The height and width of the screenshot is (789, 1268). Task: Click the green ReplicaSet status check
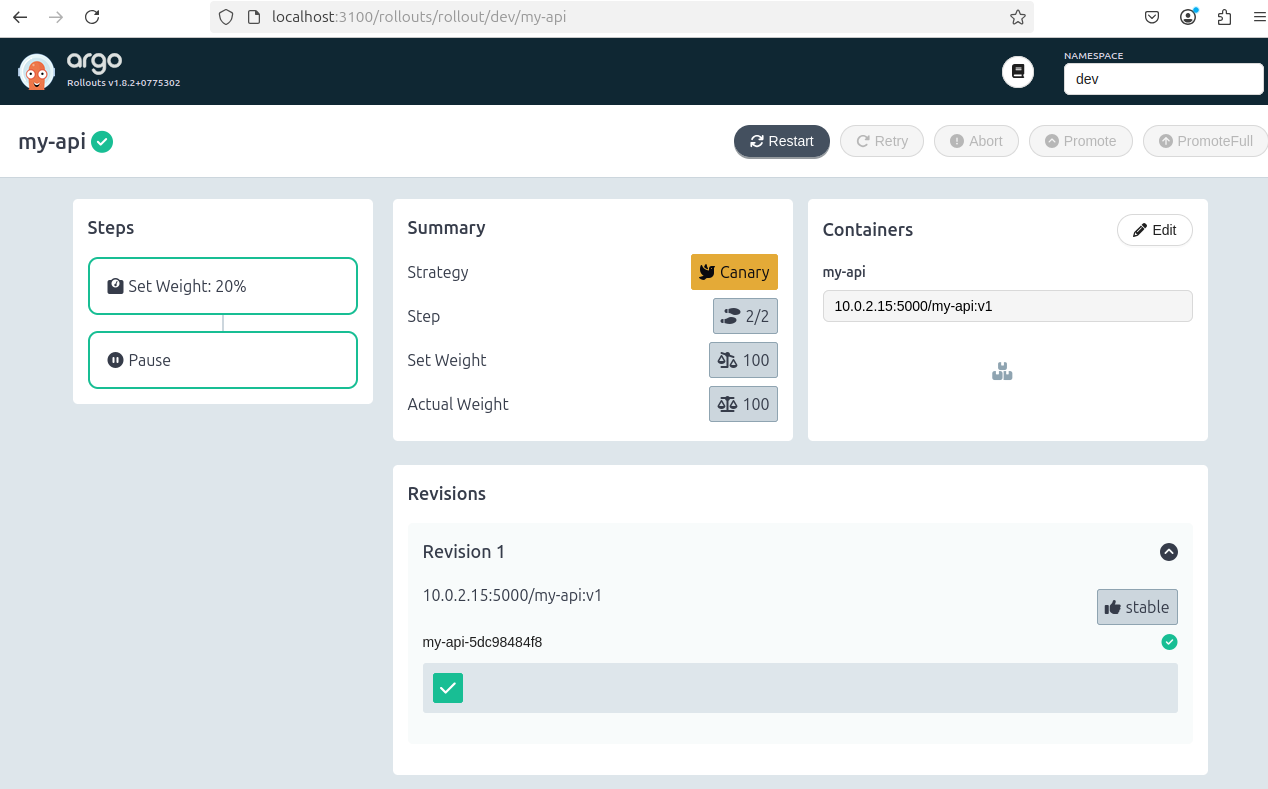[x=1169, y=642]
